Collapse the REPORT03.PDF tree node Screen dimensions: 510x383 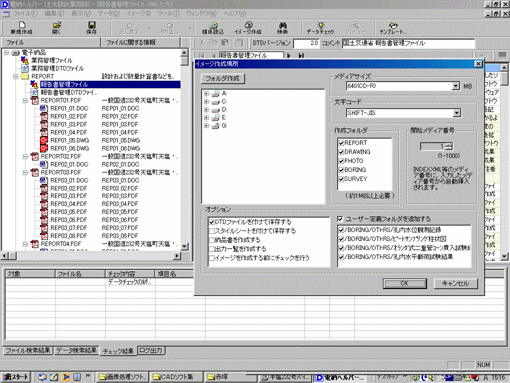(25, 172)
